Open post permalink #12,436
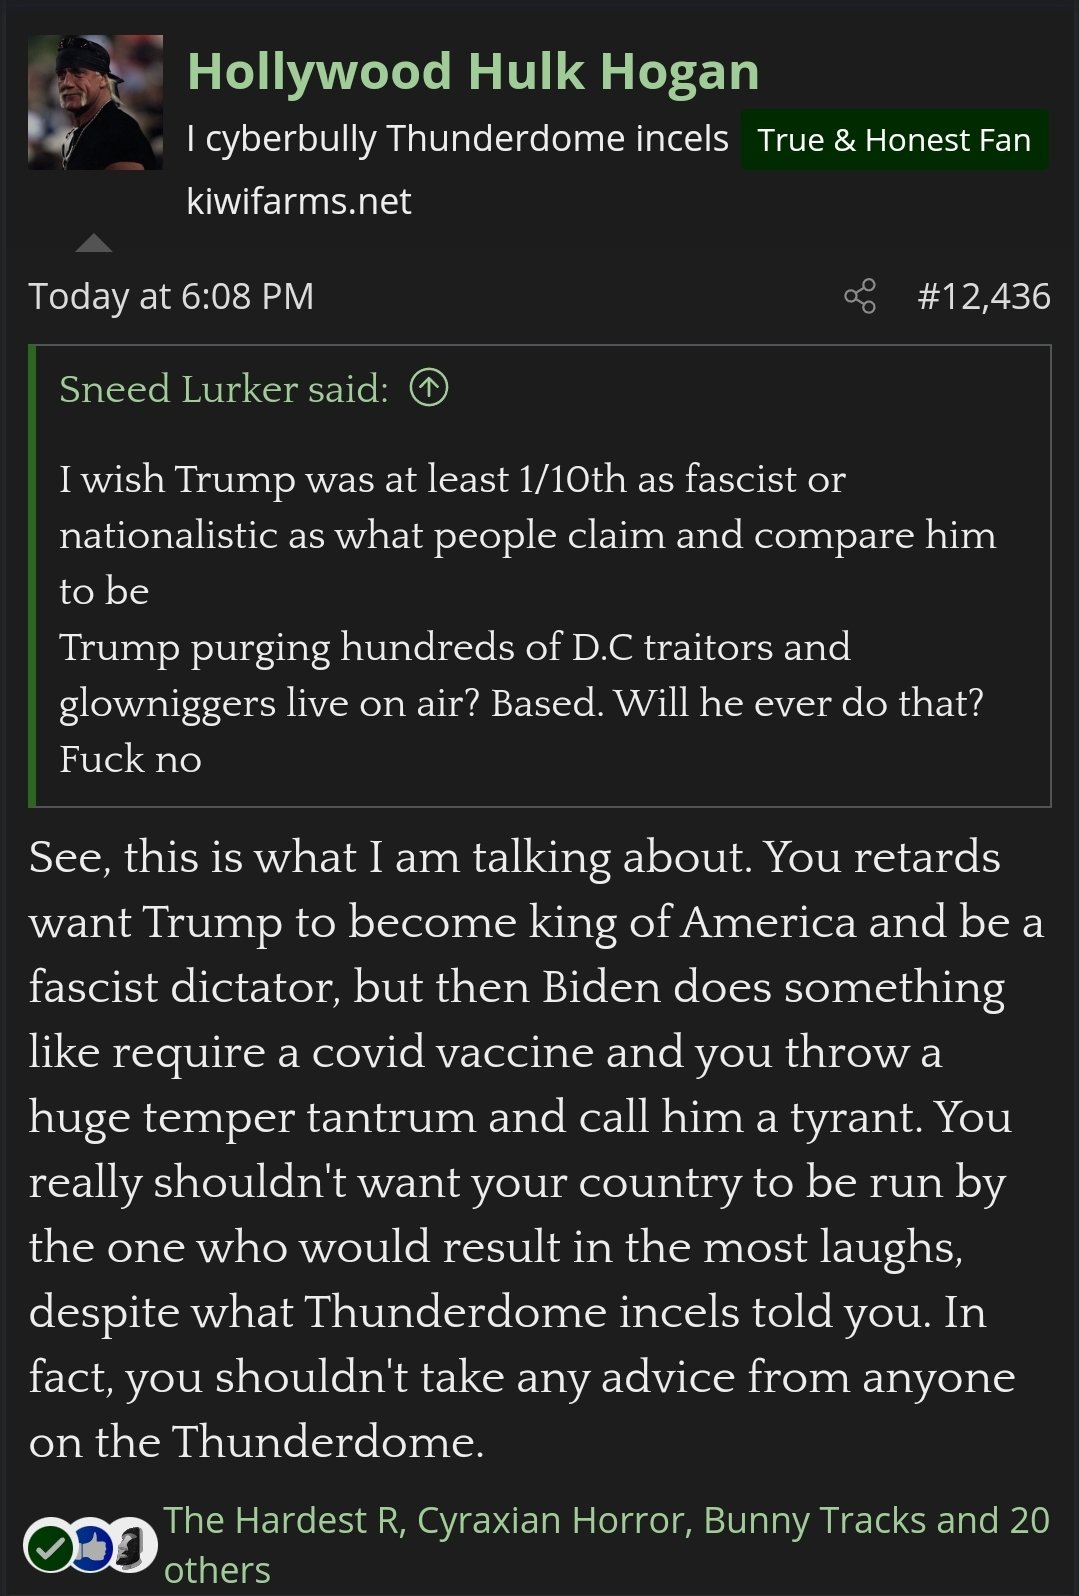Image resolution: width=1079 pixels, height=1596 pixels. point(983,296)
